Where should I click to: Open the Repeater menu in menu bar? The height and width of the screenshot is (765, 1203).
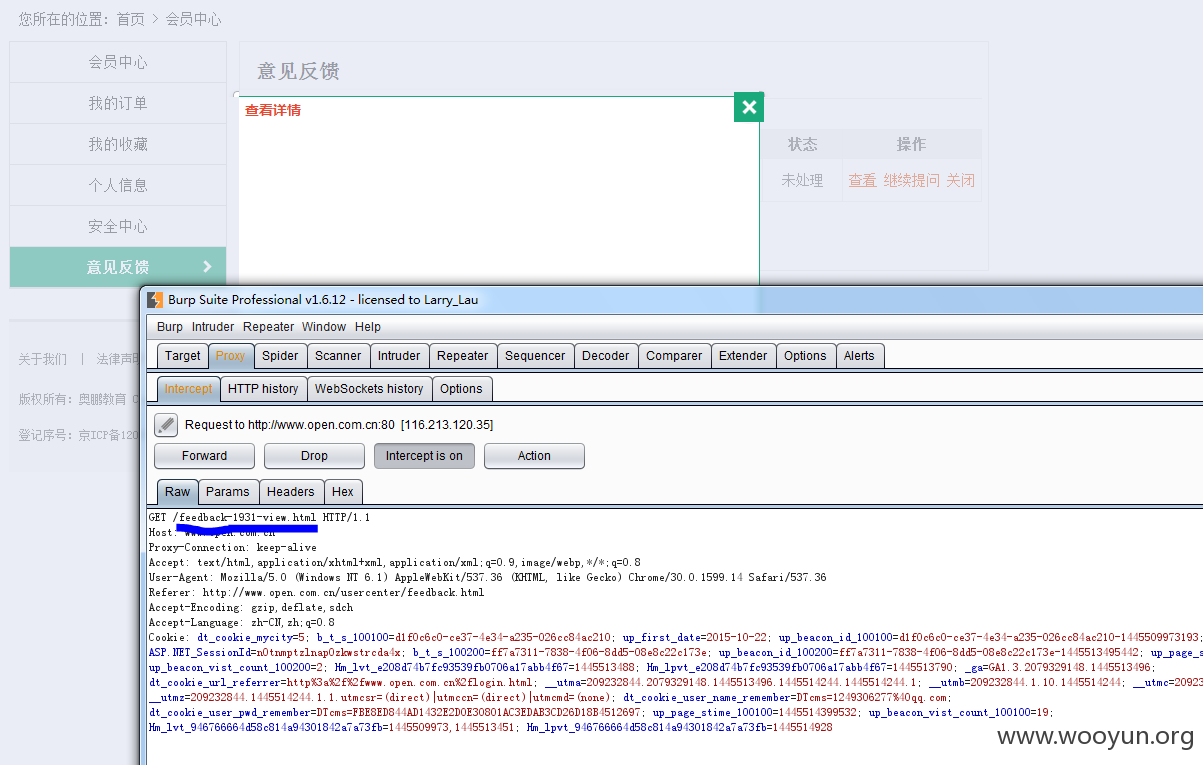coord(268,327)
